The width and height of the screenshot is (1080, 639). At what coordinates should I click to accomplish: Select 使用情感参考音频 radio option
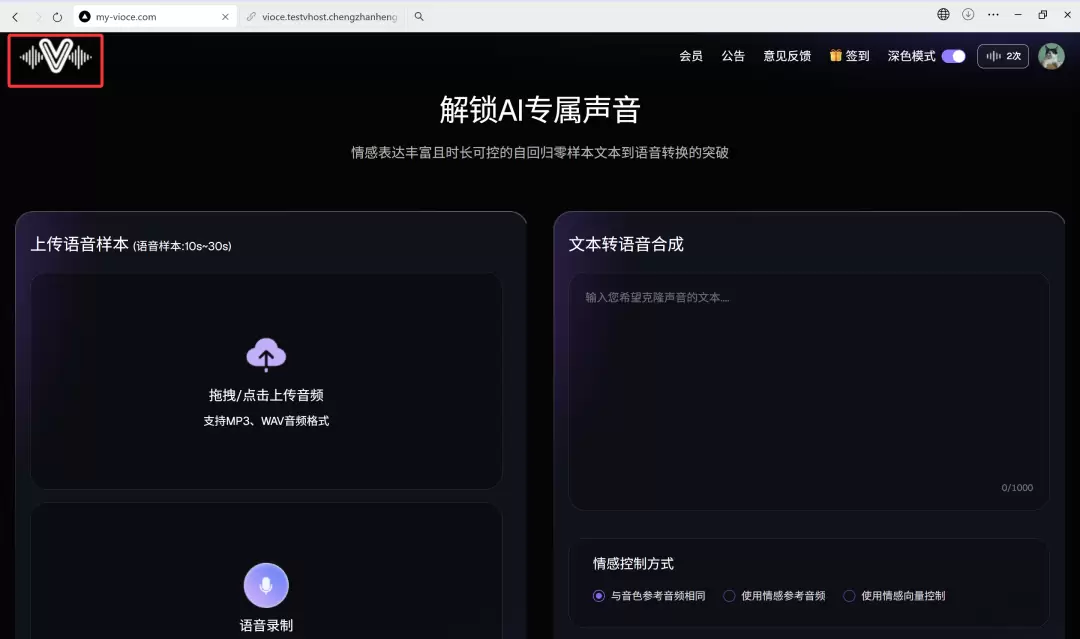pyautogui.click(x=729, y=596)
